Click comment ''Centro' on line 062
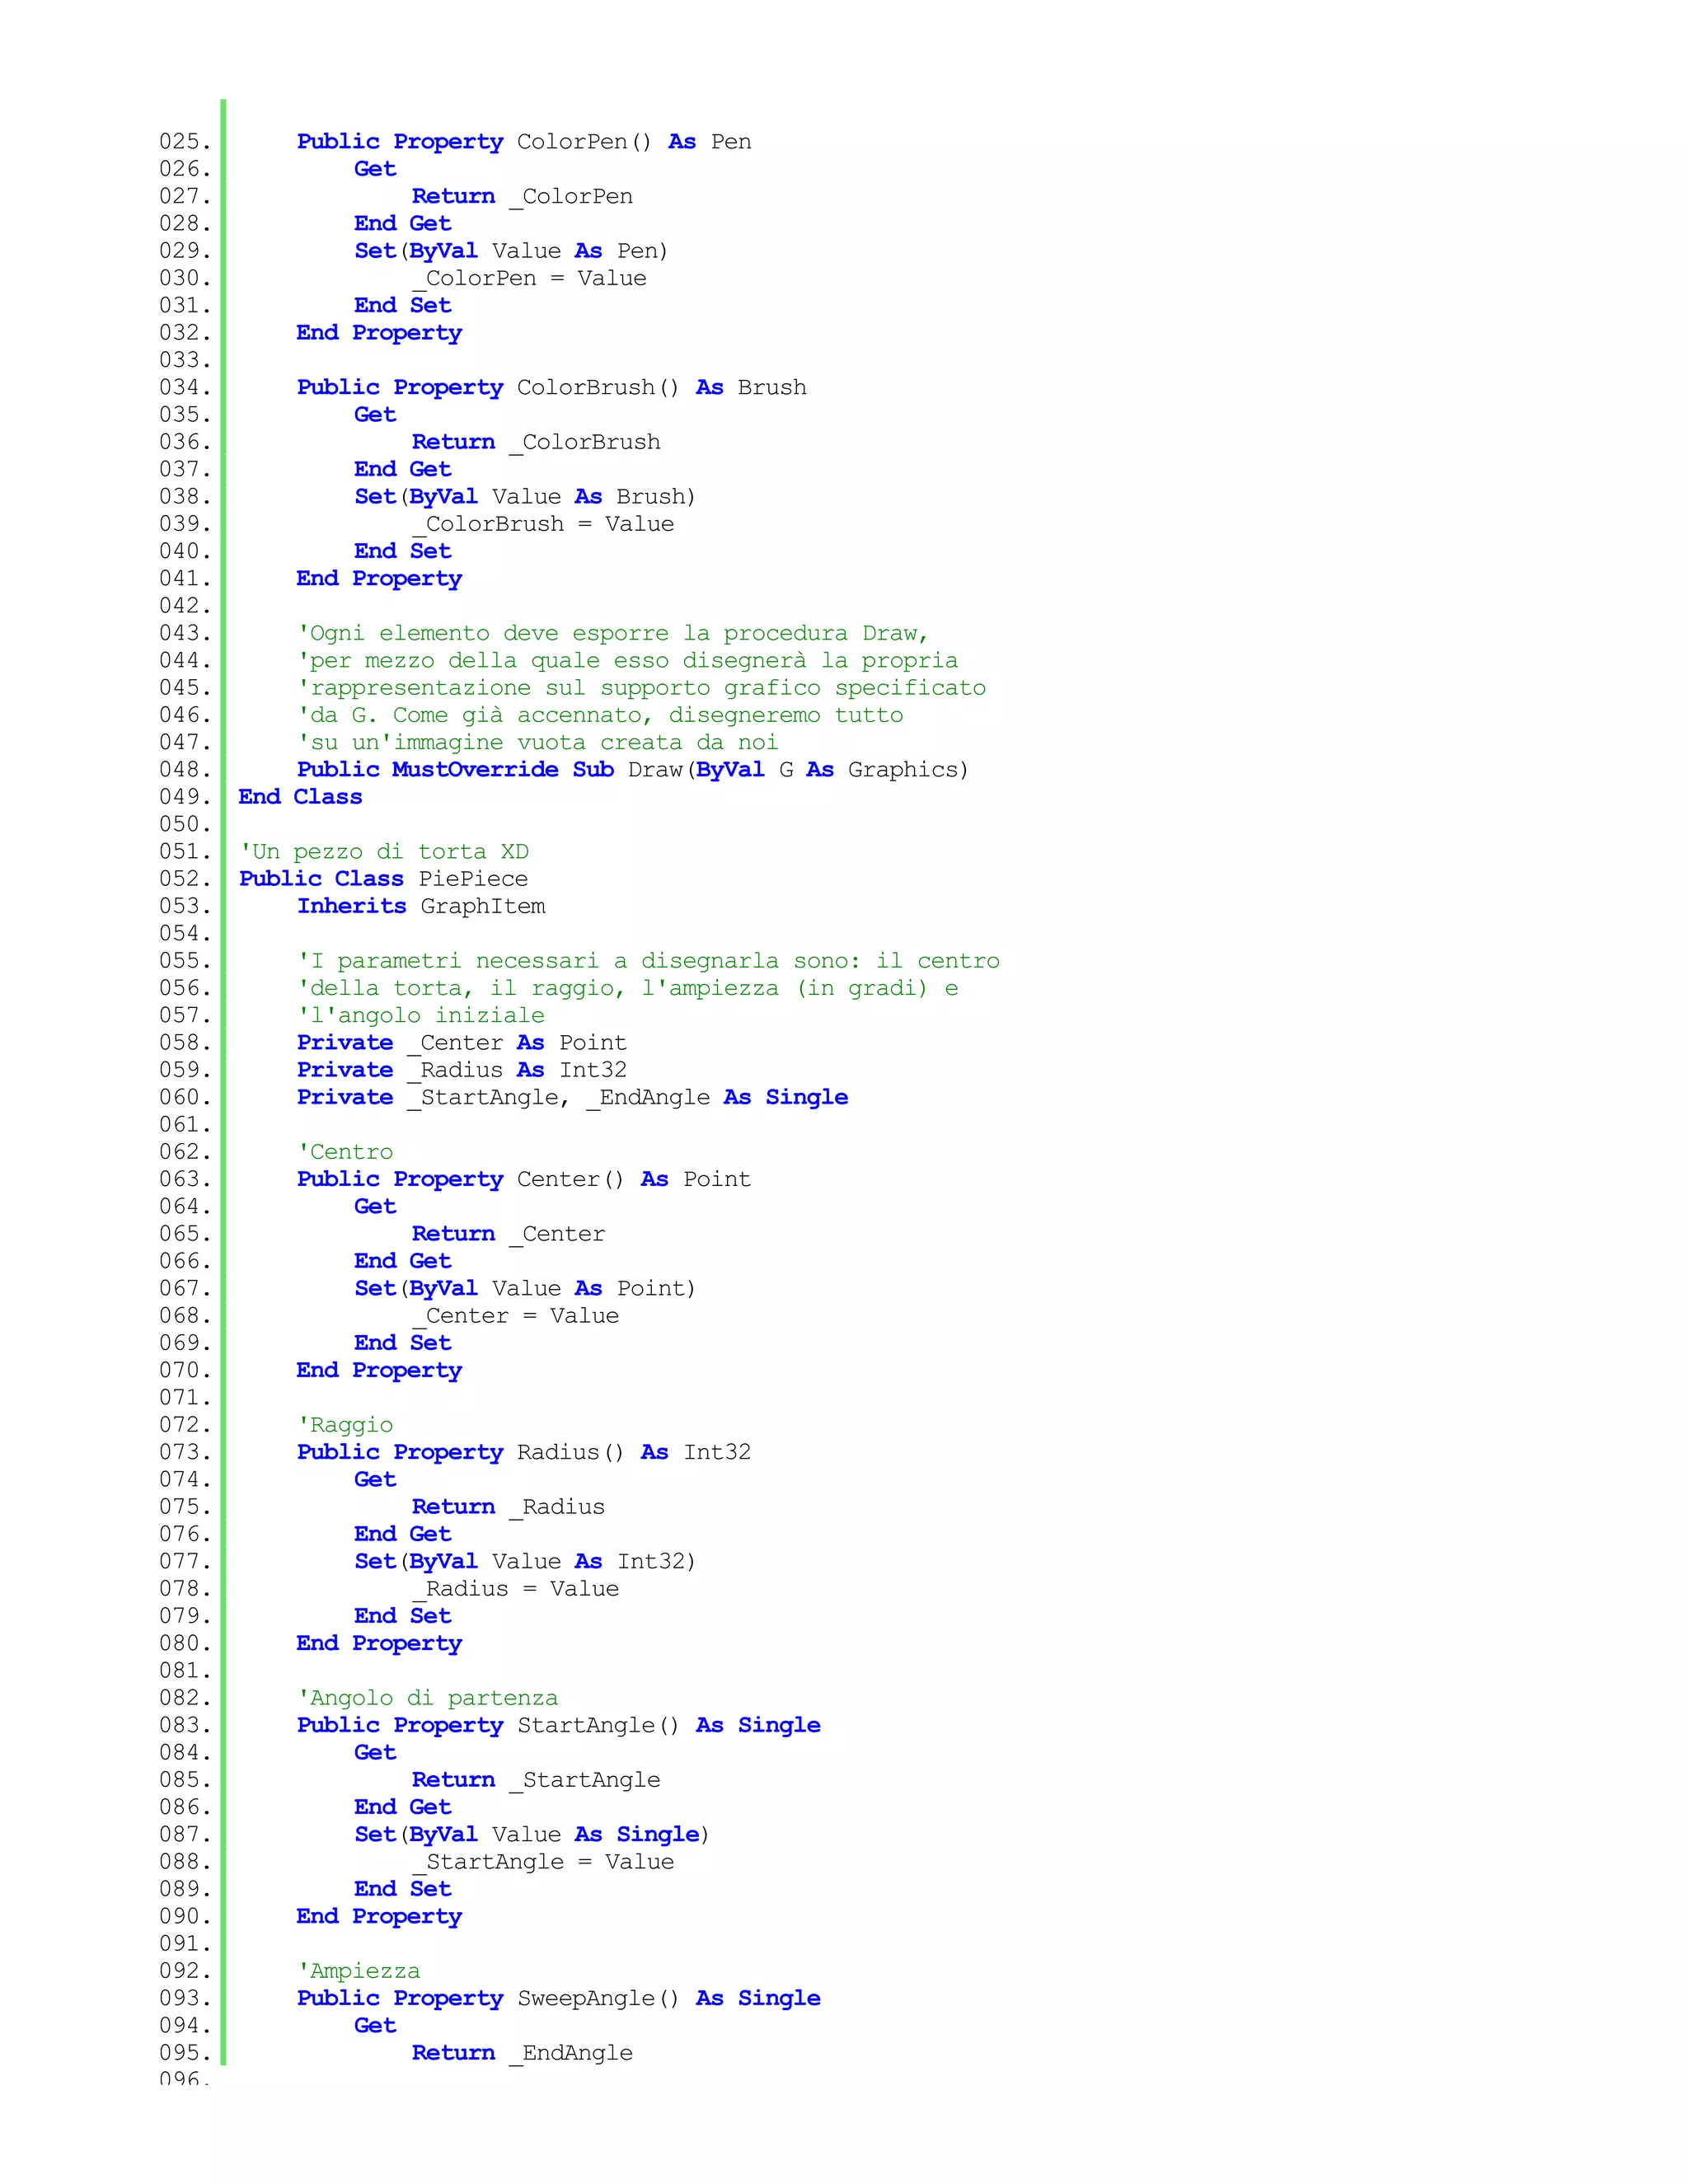 345,1152
